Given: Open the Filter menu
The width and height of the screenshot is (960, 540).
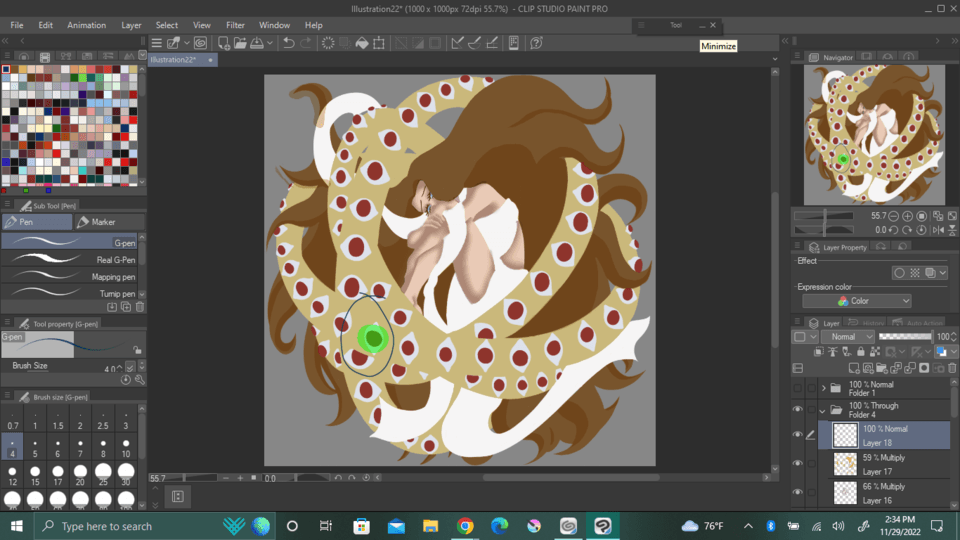Looking at the screenshot, I should pos(235,25).
